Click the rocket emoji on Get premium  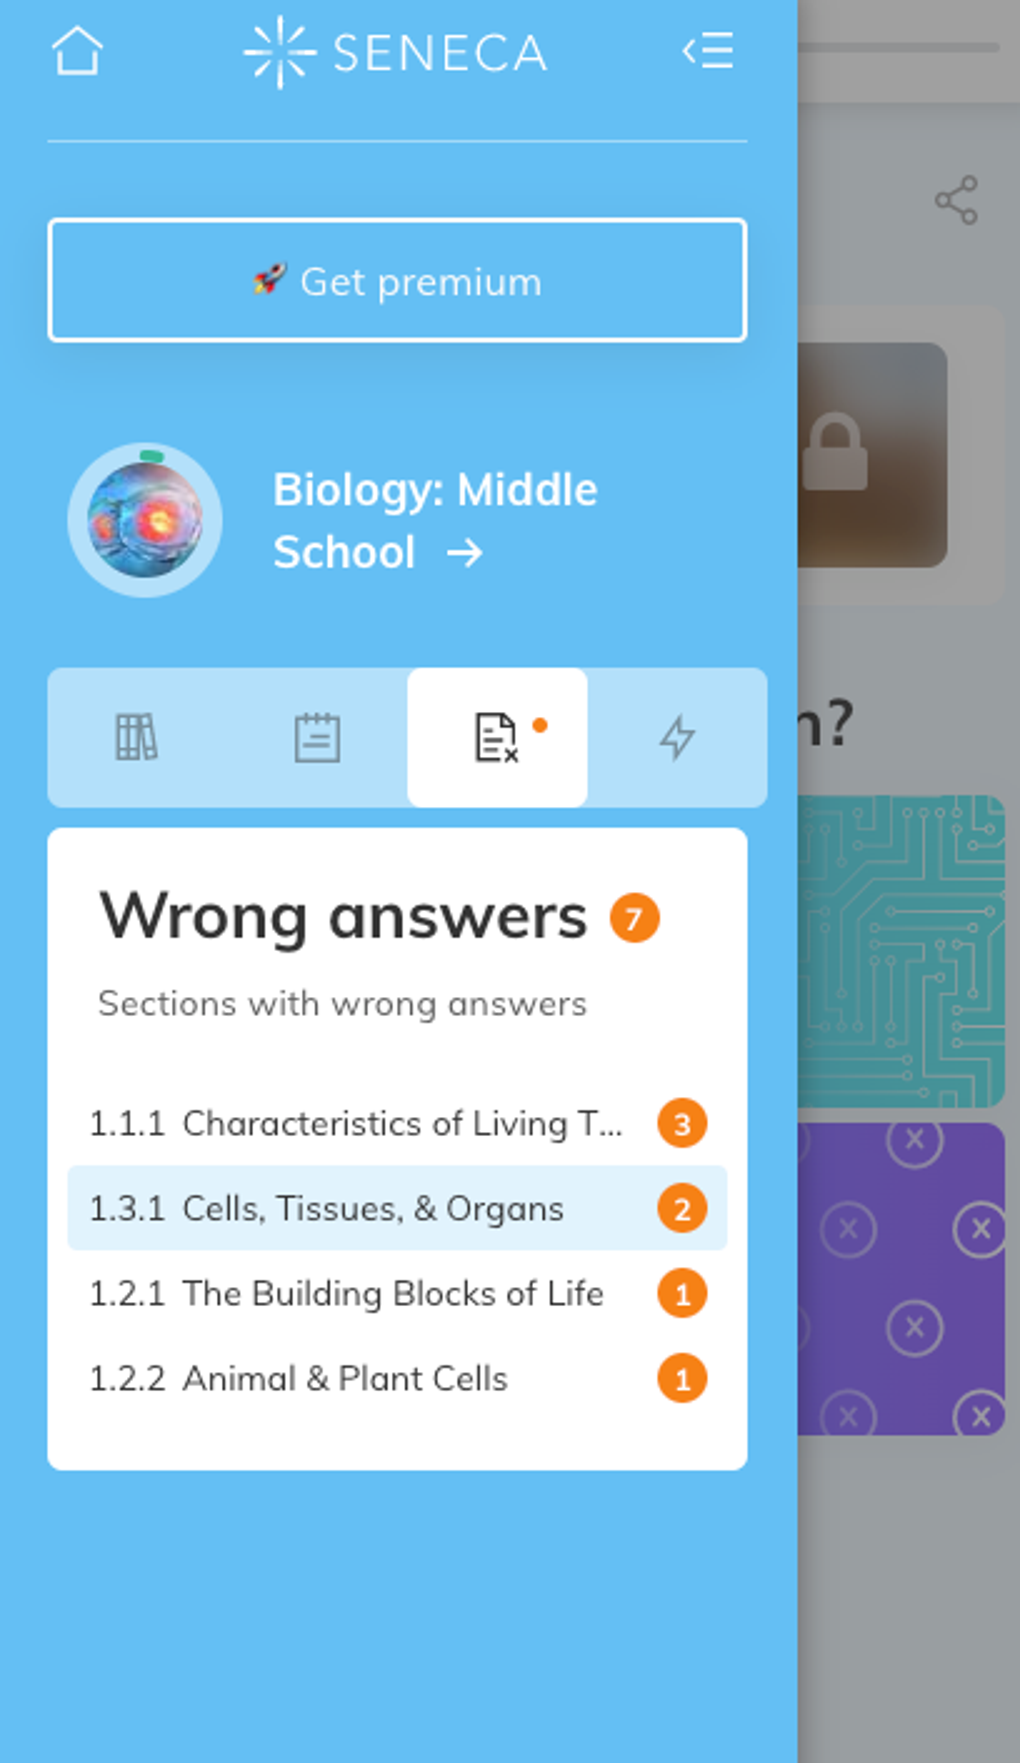pyautogui.click(x=268, y=281)
